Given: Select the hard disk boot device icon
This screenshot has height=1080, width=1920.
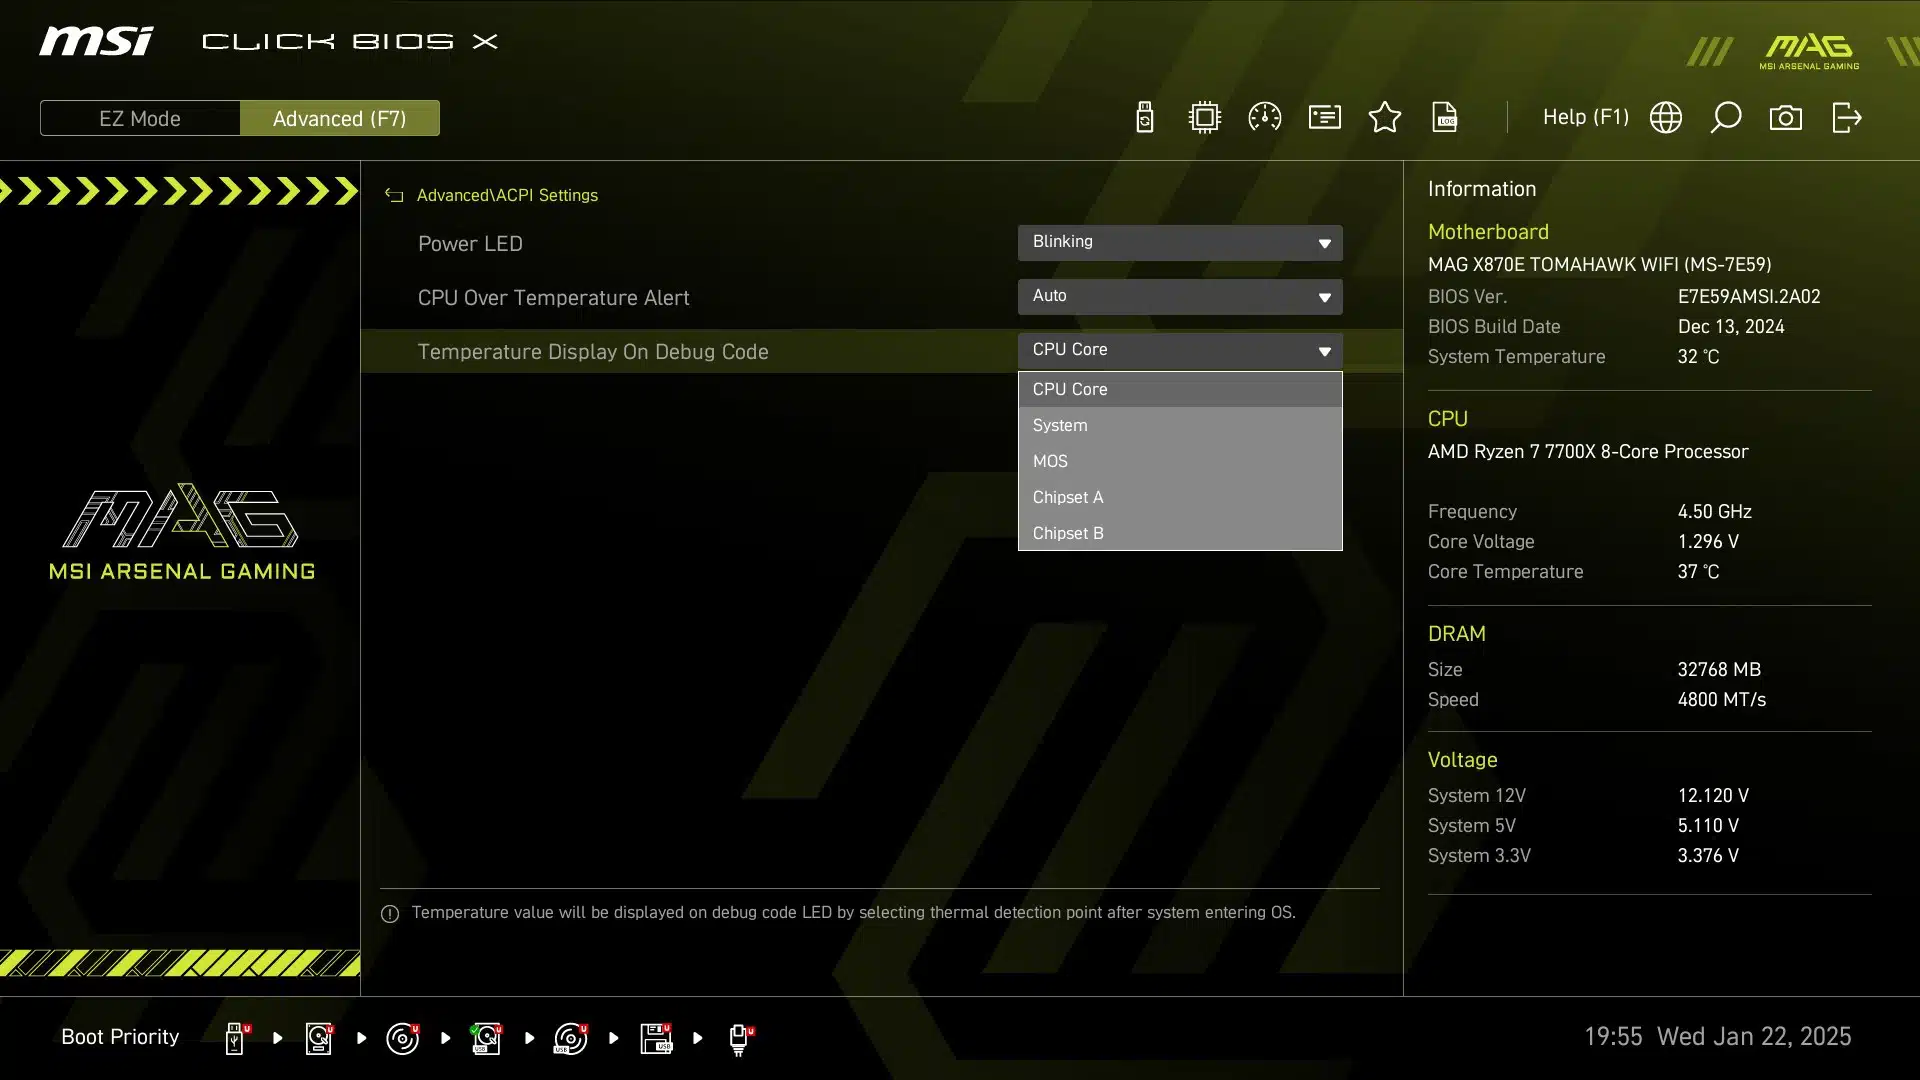Looking at the screenshot, I should click(x=320, y=1038).
